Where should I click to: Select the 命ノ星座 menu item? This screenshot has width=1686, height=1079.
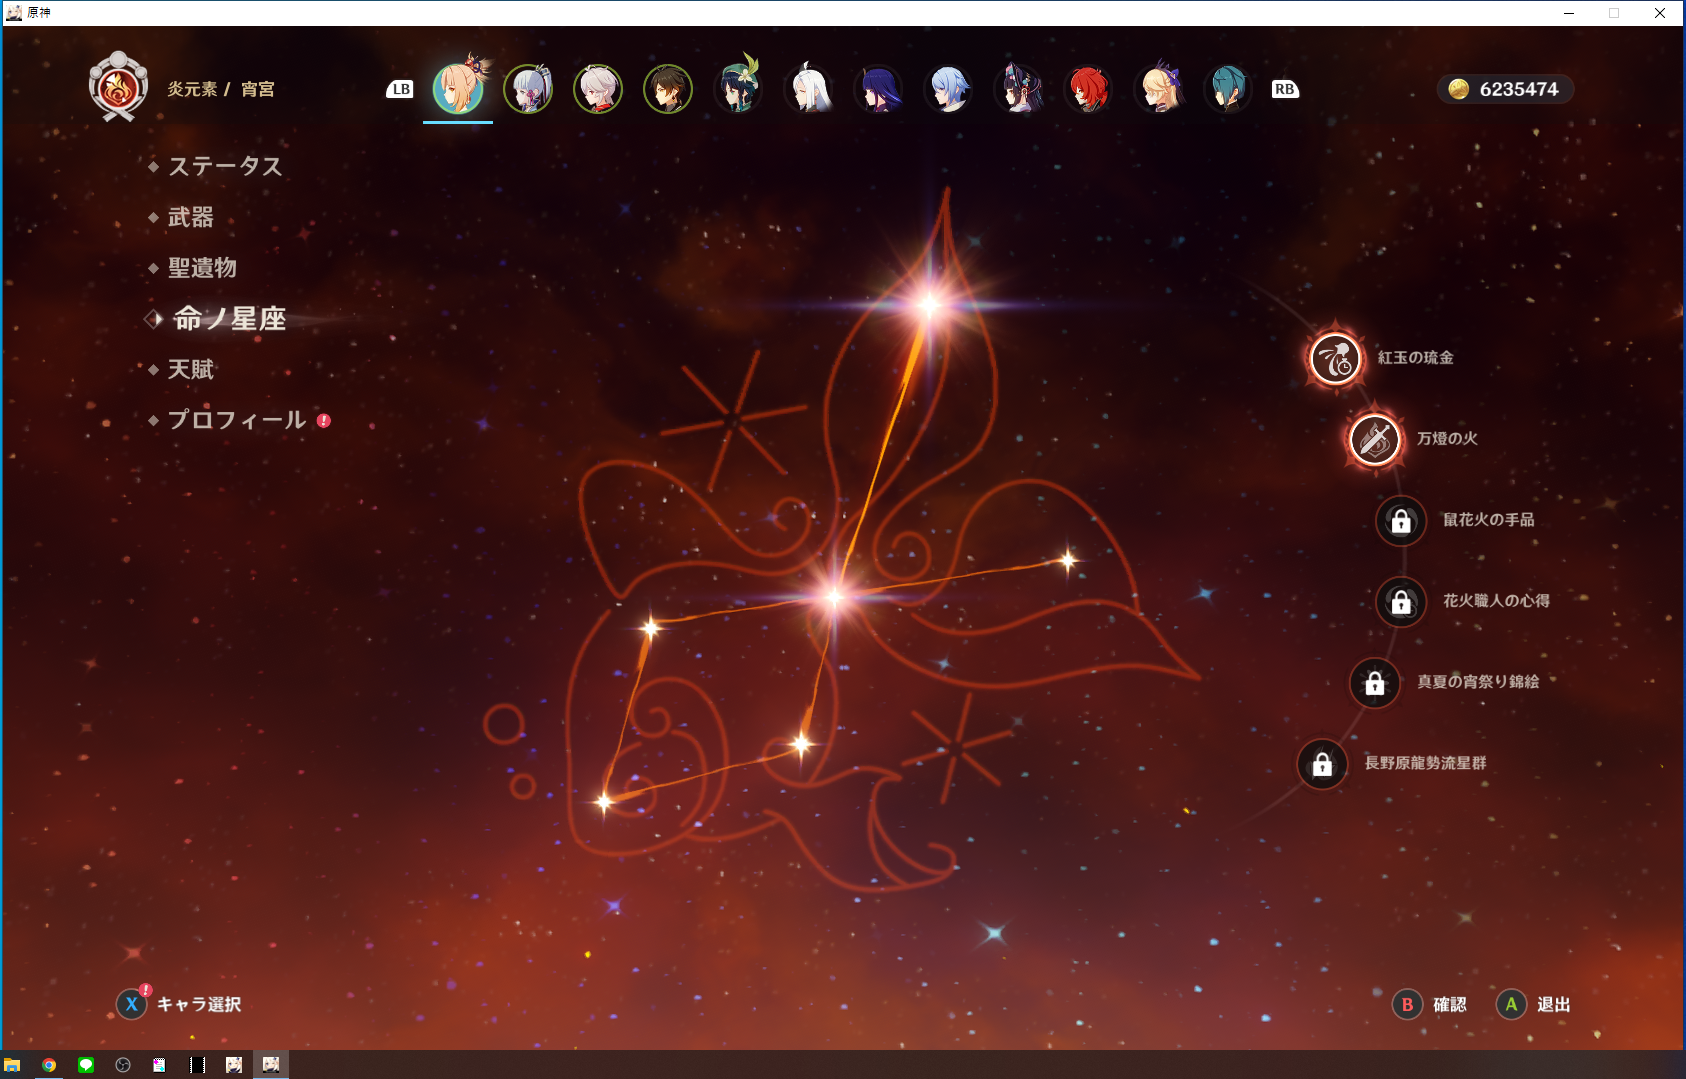tap(229, 319)
